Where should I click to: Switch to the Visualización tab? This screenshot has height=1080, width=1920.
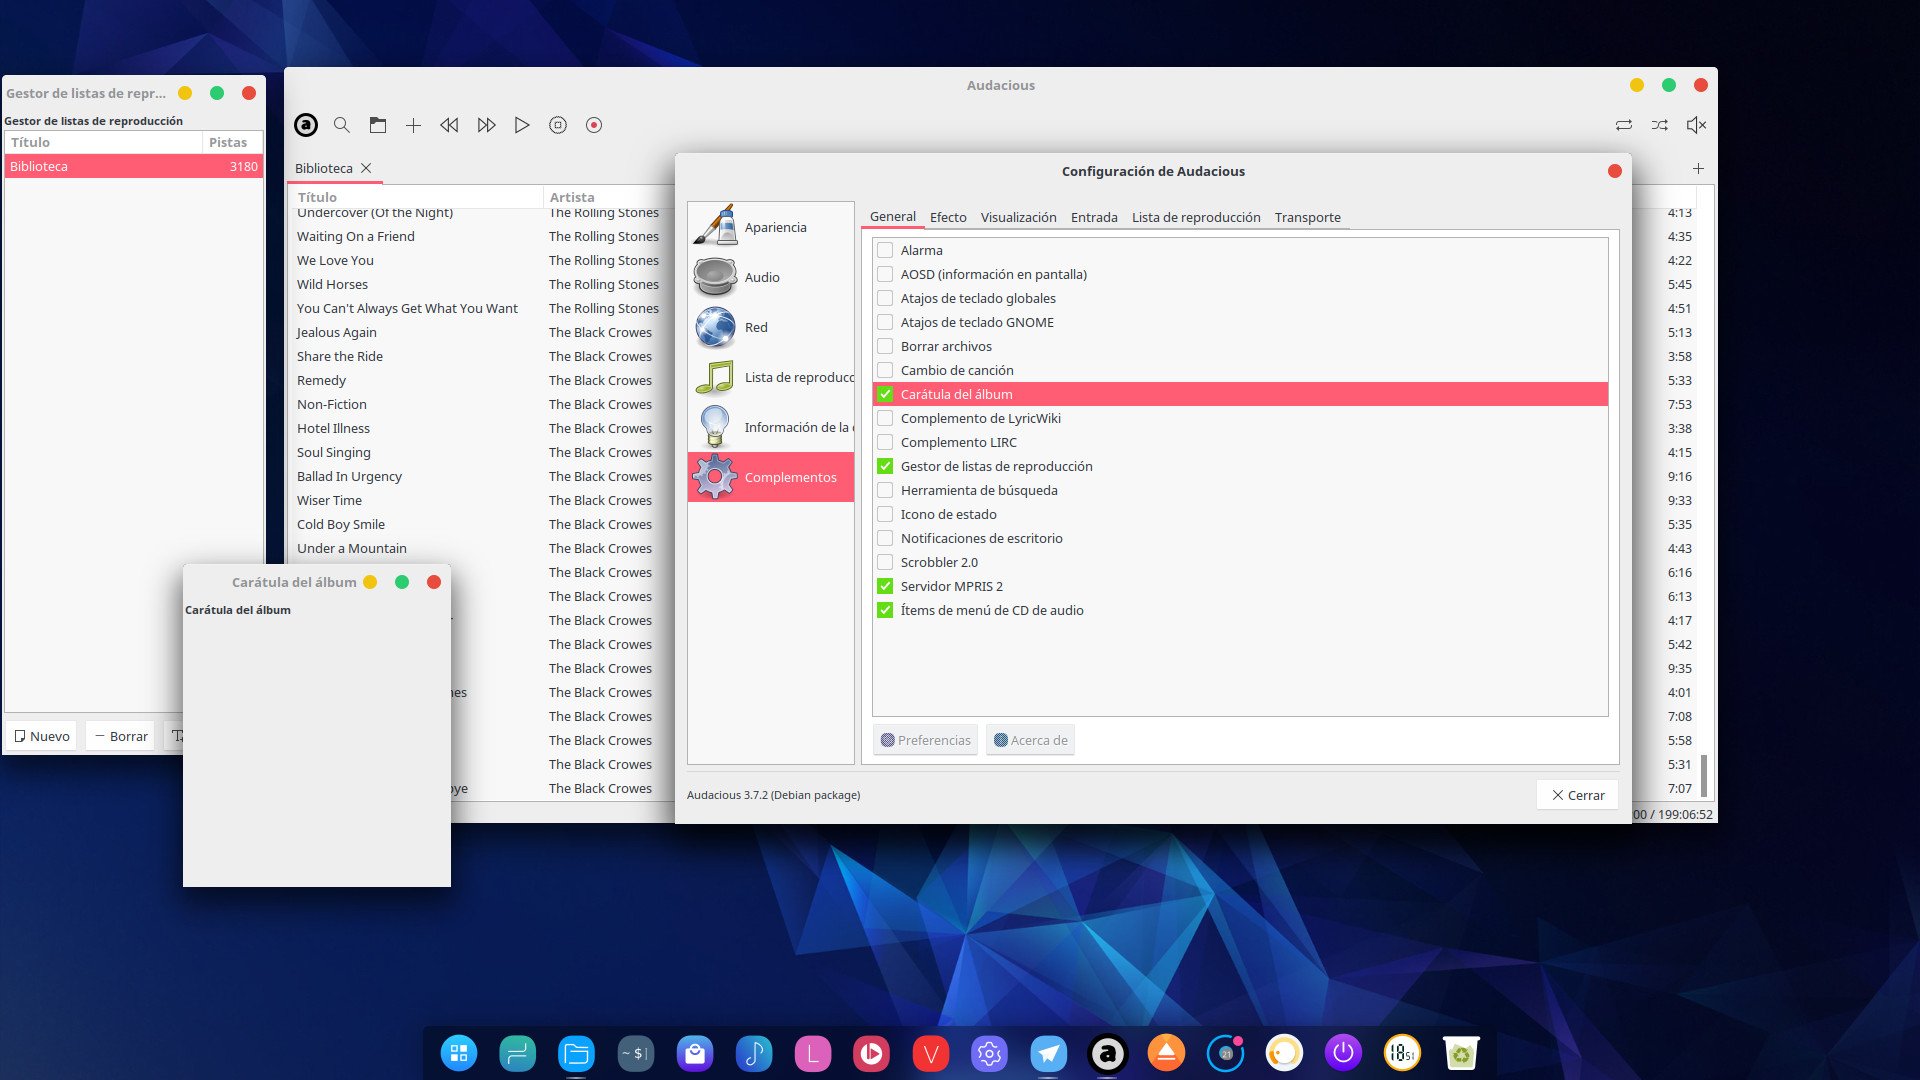pos(1018,217)
